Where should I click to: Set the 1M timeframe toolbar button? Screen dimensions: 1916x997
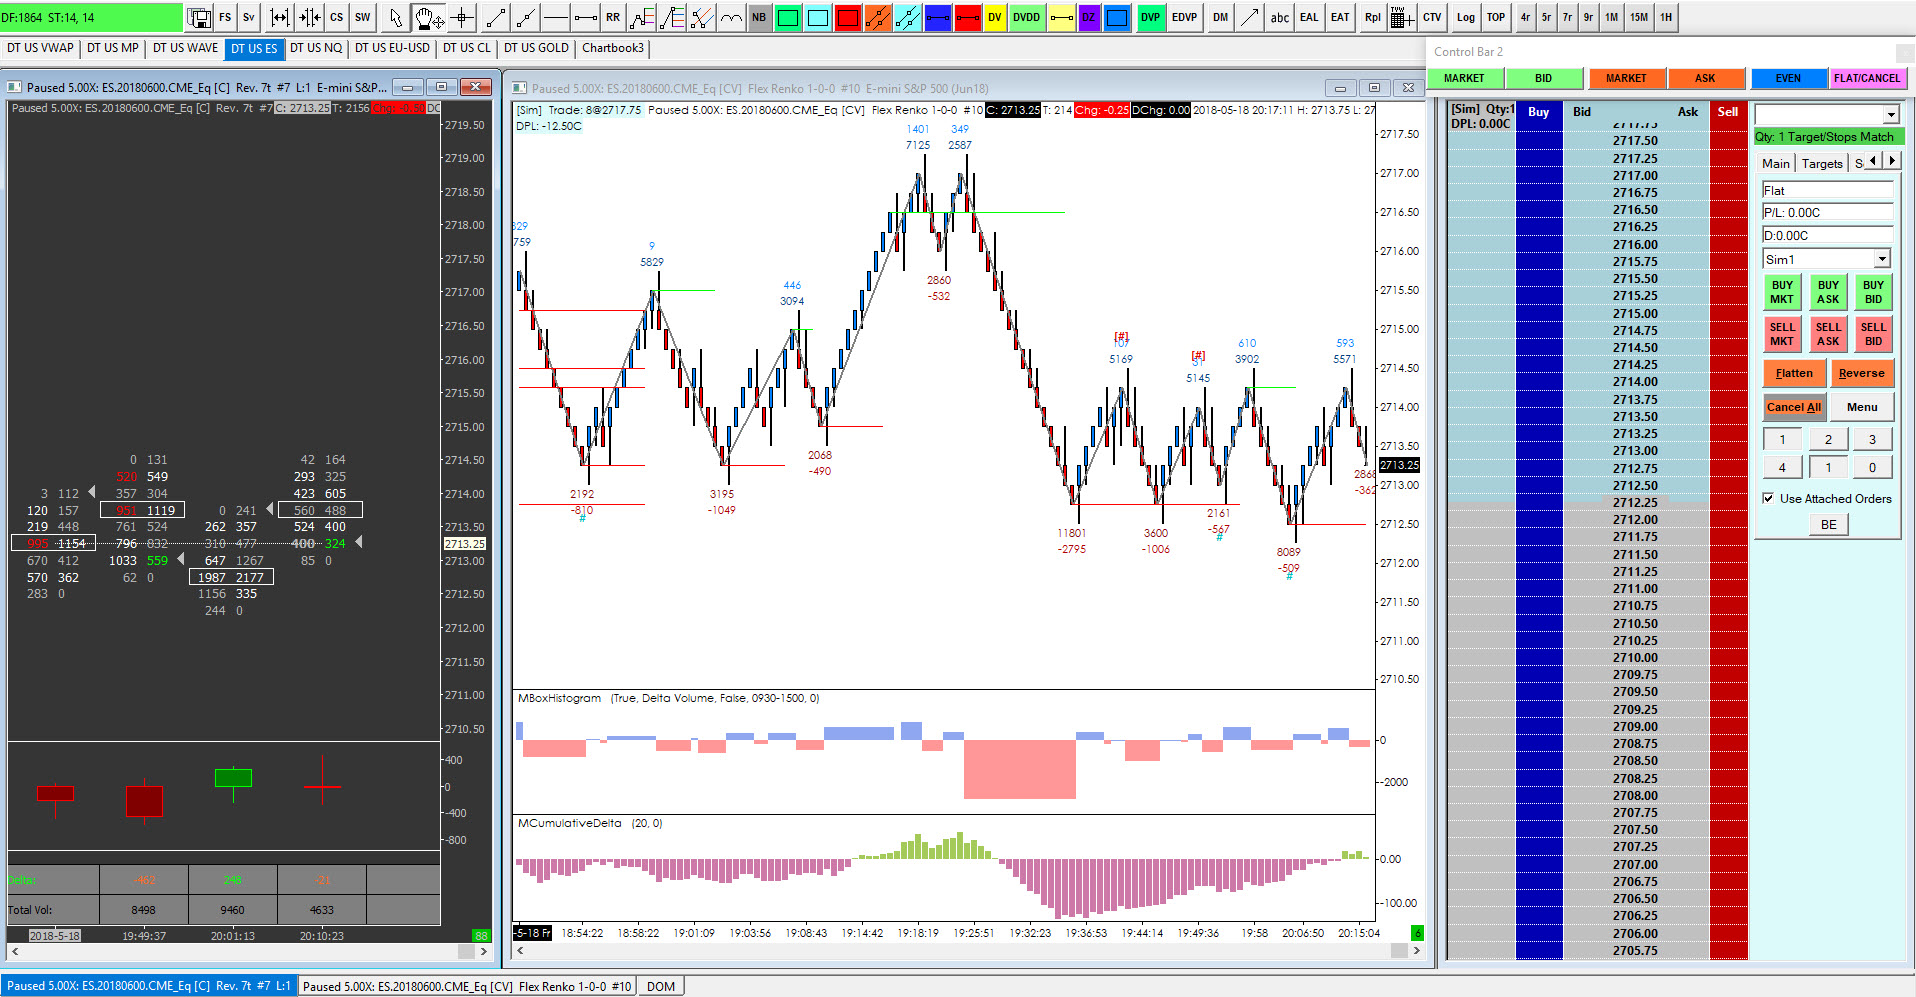[1612, 17]
